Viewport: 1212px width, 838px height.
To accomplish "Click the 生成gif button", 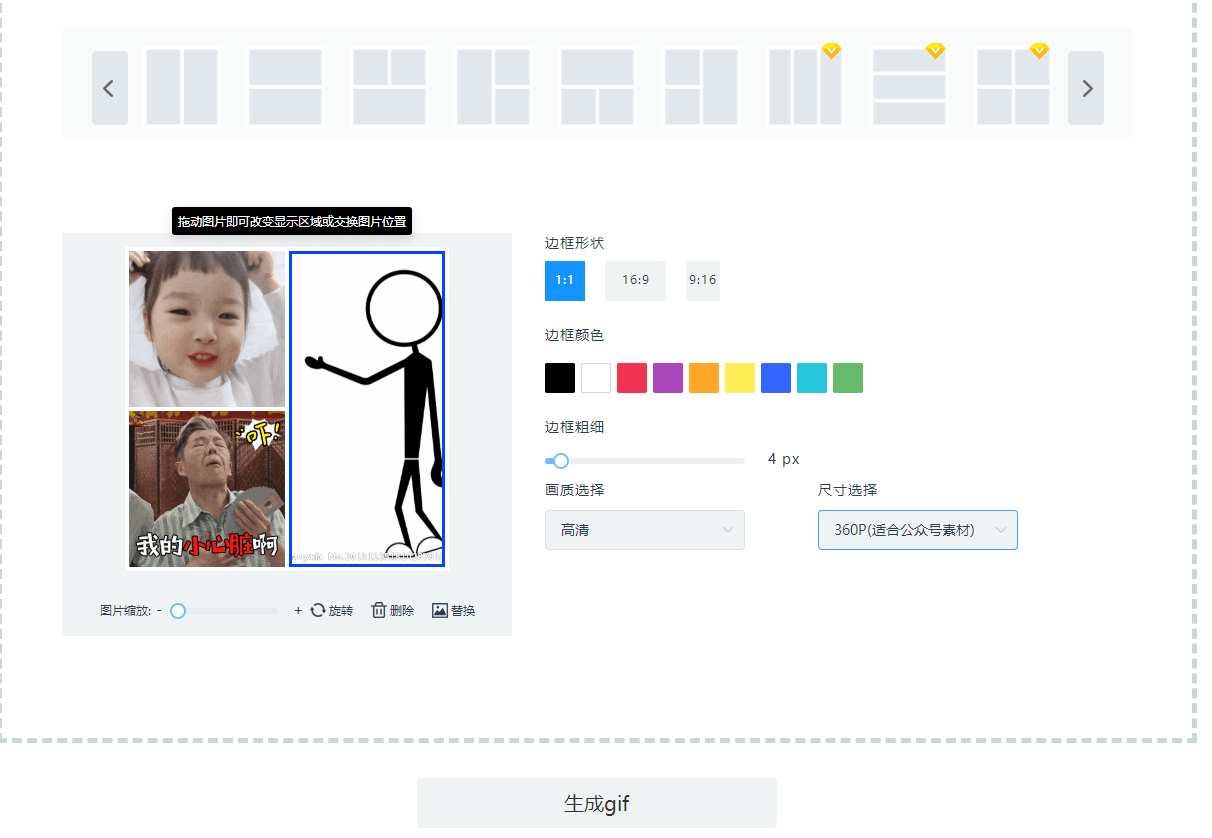I will (x=597, y=803).
